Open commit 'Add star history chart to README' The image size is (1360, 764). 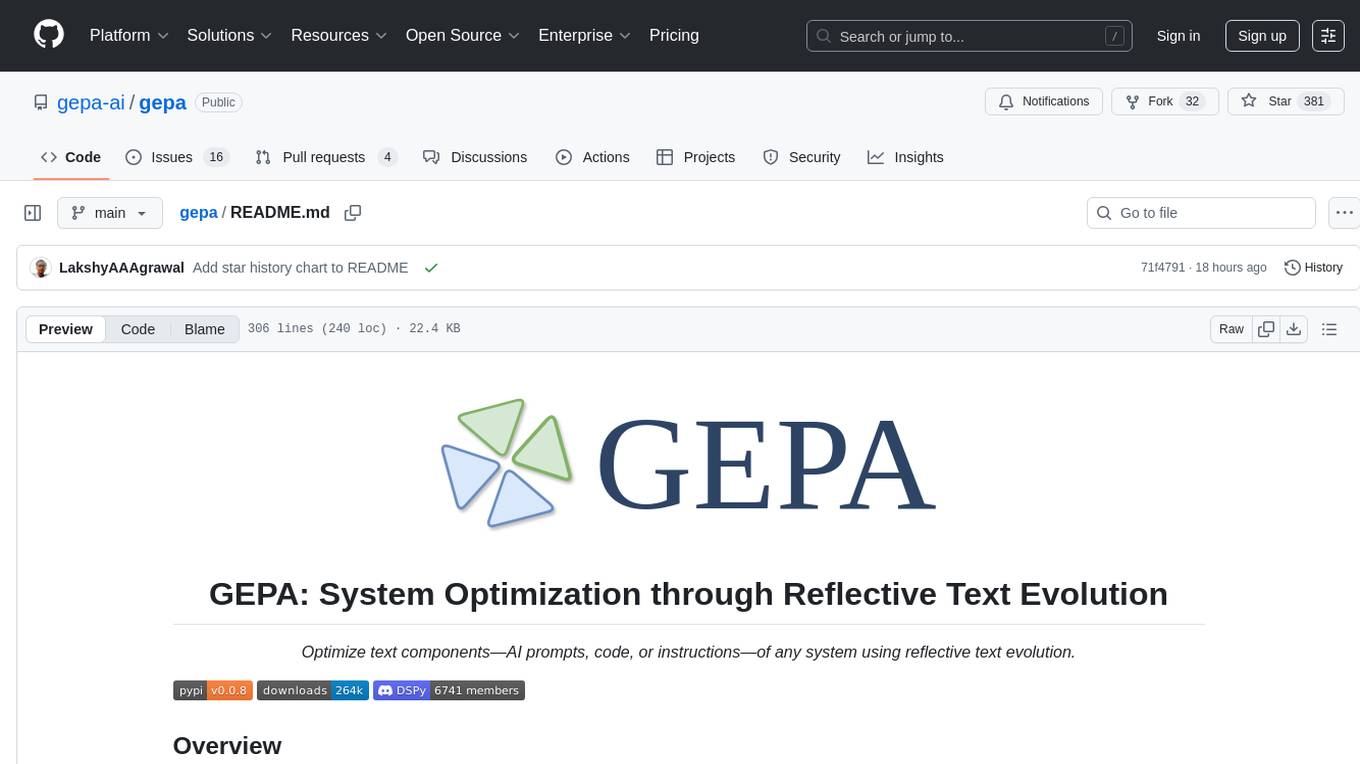point(300,268)
